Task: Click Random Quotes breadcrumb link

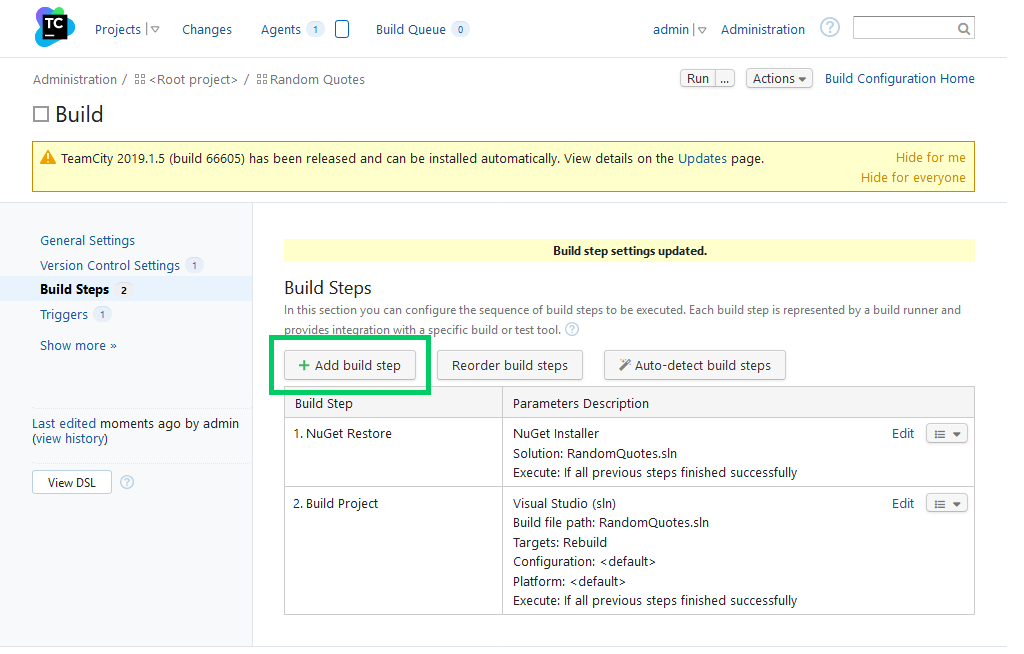Action: [317, 80]
